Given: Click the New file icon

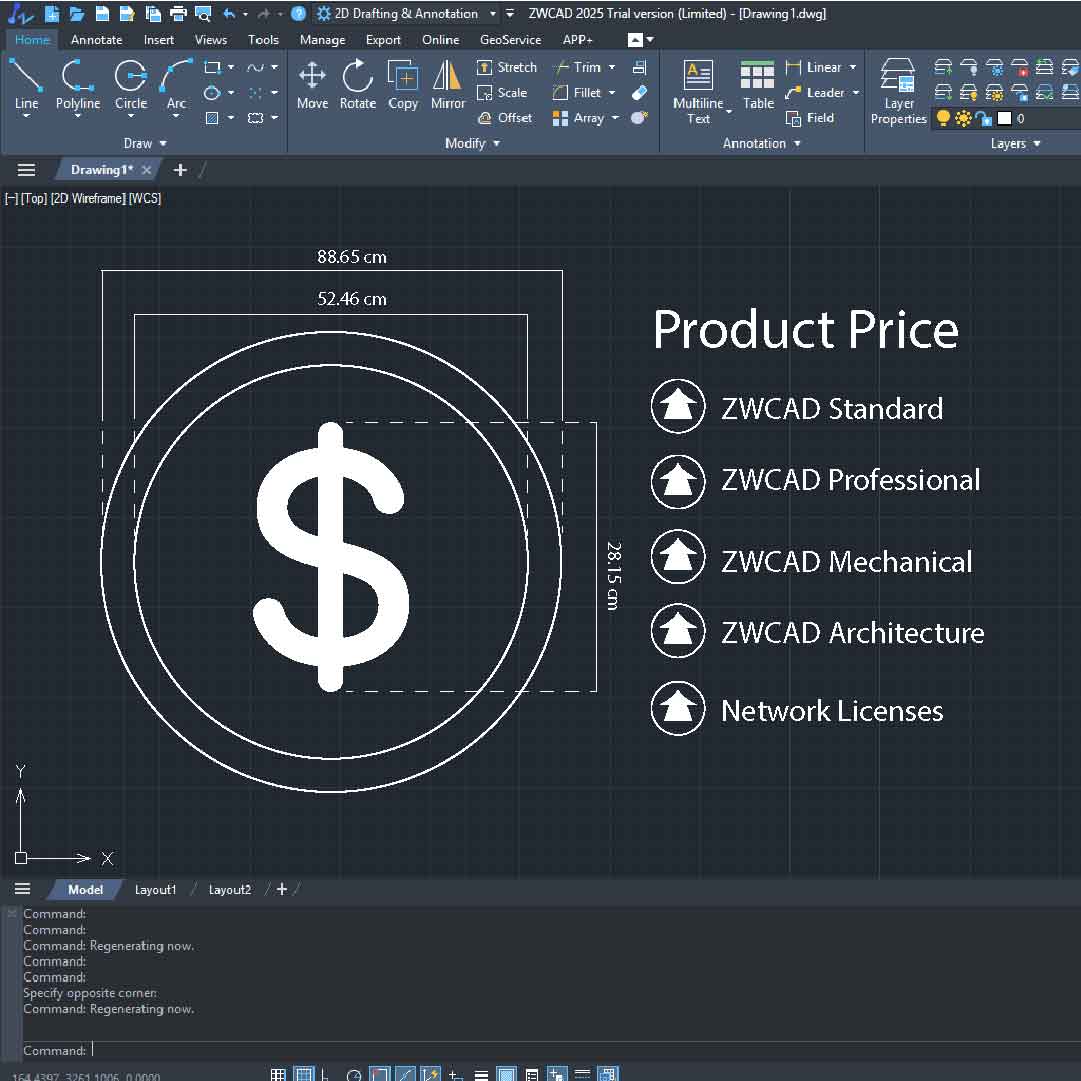Looking at the screenshot, I should 51,13.
